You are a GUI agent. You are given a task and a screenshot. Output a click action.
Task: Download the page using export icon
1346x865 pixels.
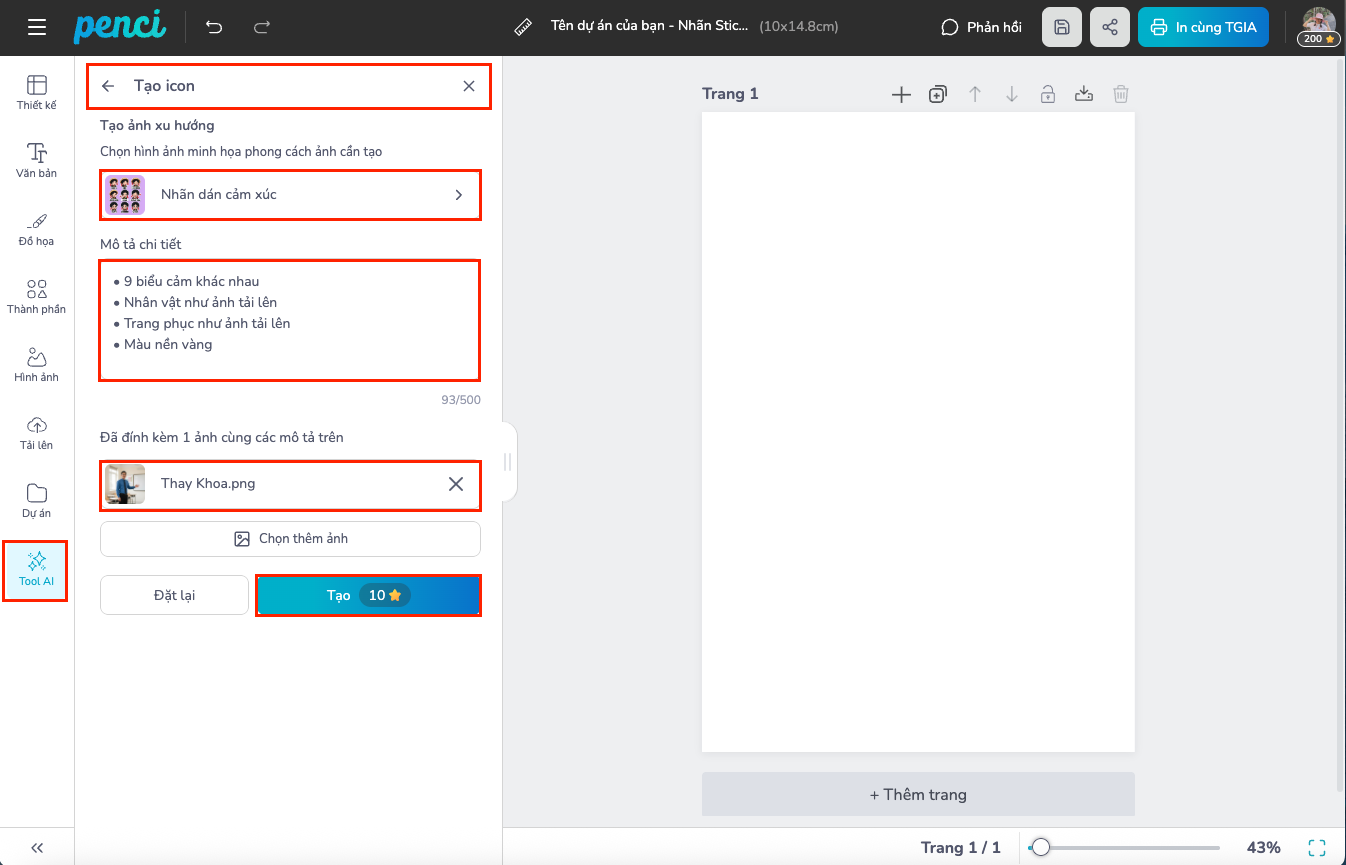(1084, 95)
